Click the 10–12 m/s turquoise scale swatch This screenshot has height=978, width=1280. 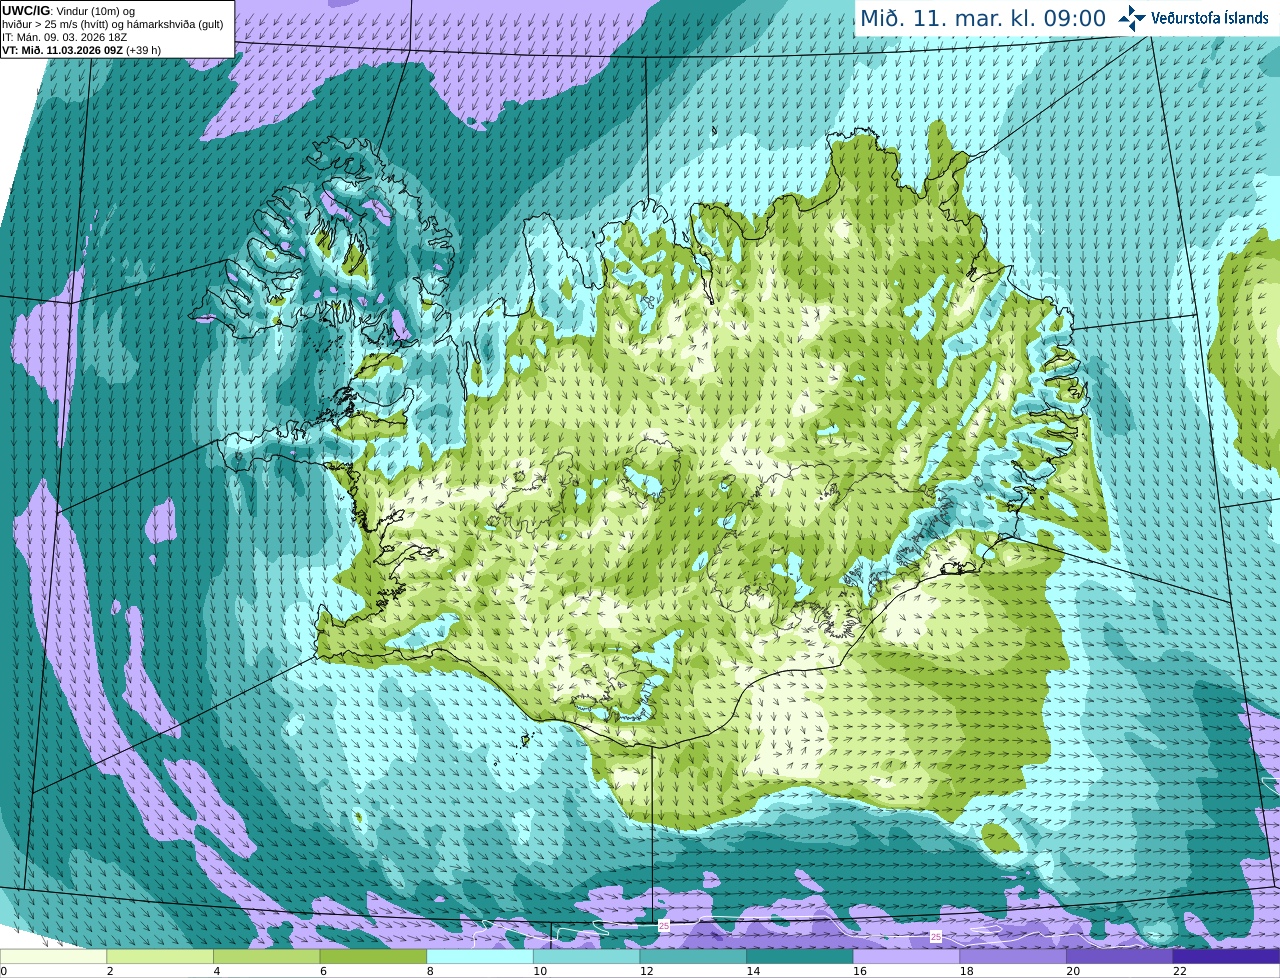(x=587, y=957)
